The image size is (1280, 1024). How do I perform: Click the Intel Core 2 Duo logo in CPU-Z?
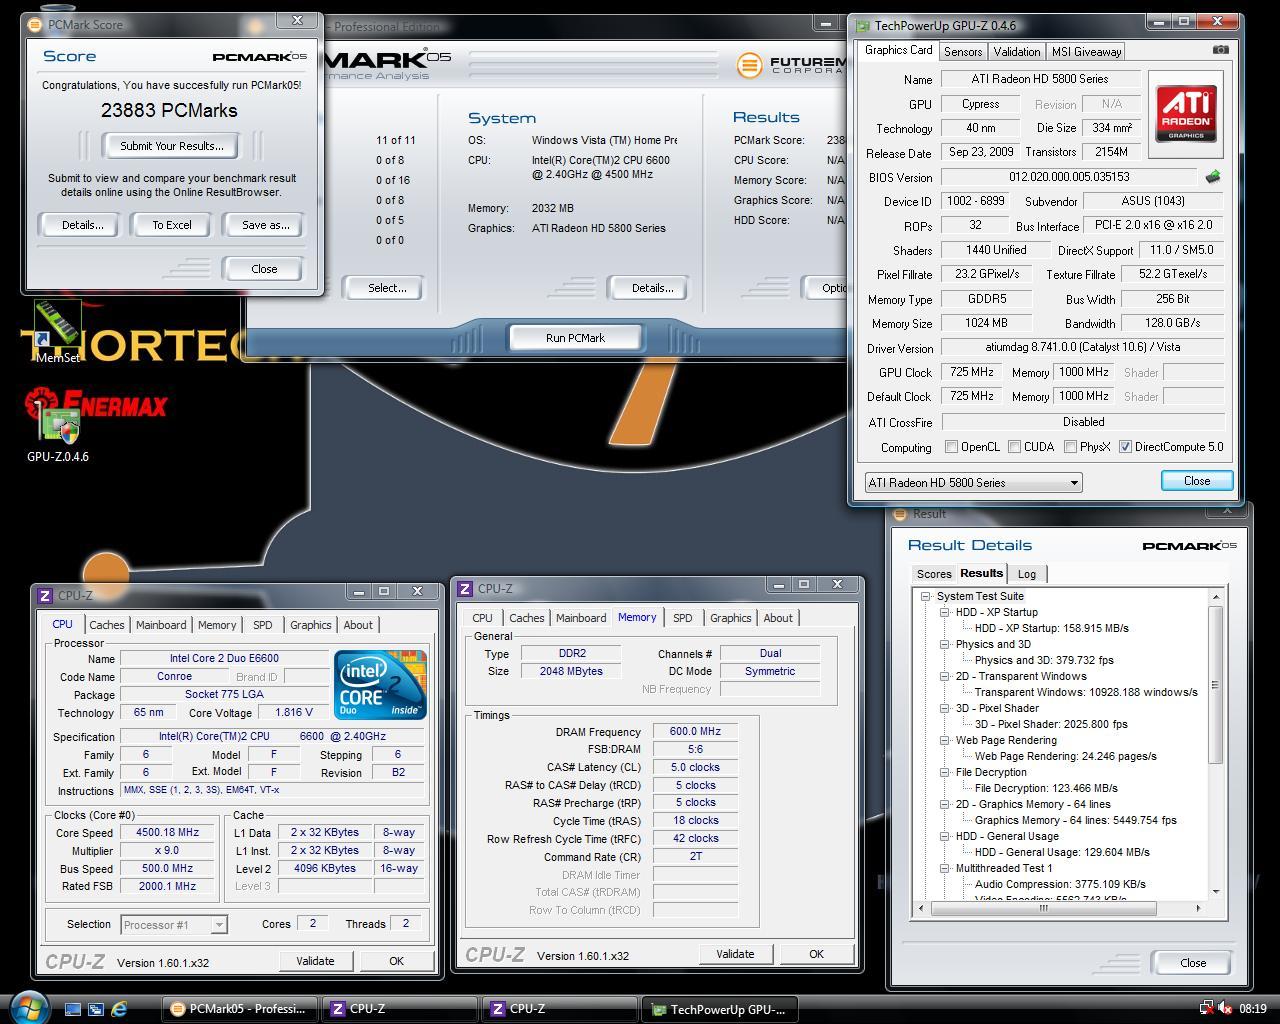coord(380,684)
